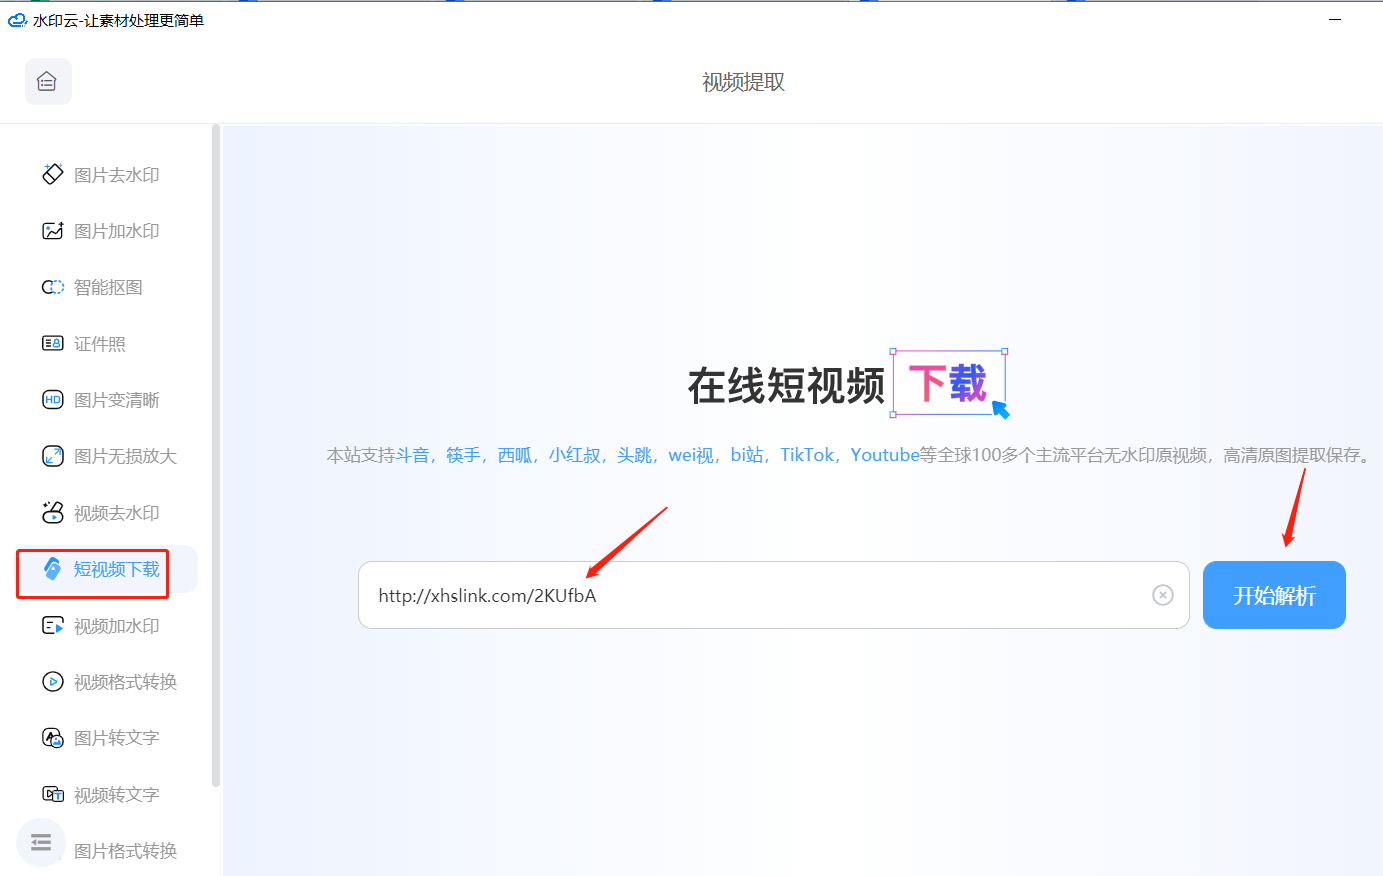Image resolution: width=1383 pixels, height=876 pixels.
Task: Click the sidebar vertical scrollbar
Action: point(216,455)
